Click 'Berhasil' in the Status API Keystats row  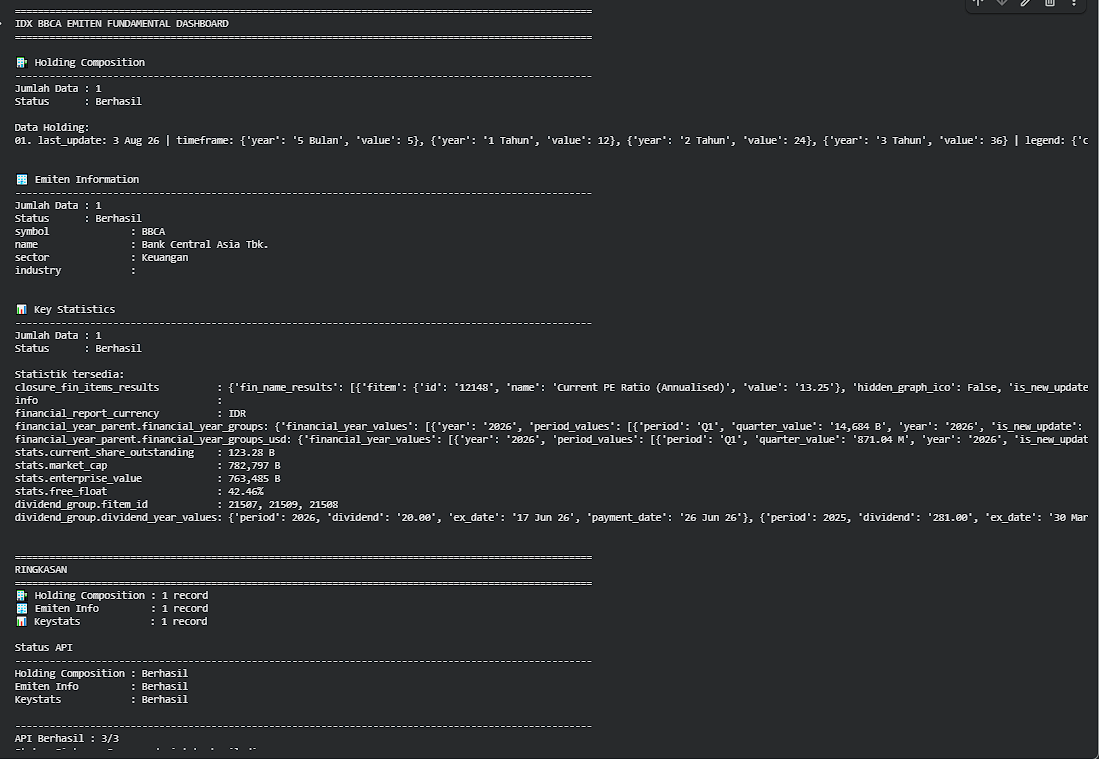(x=165, y=699)
